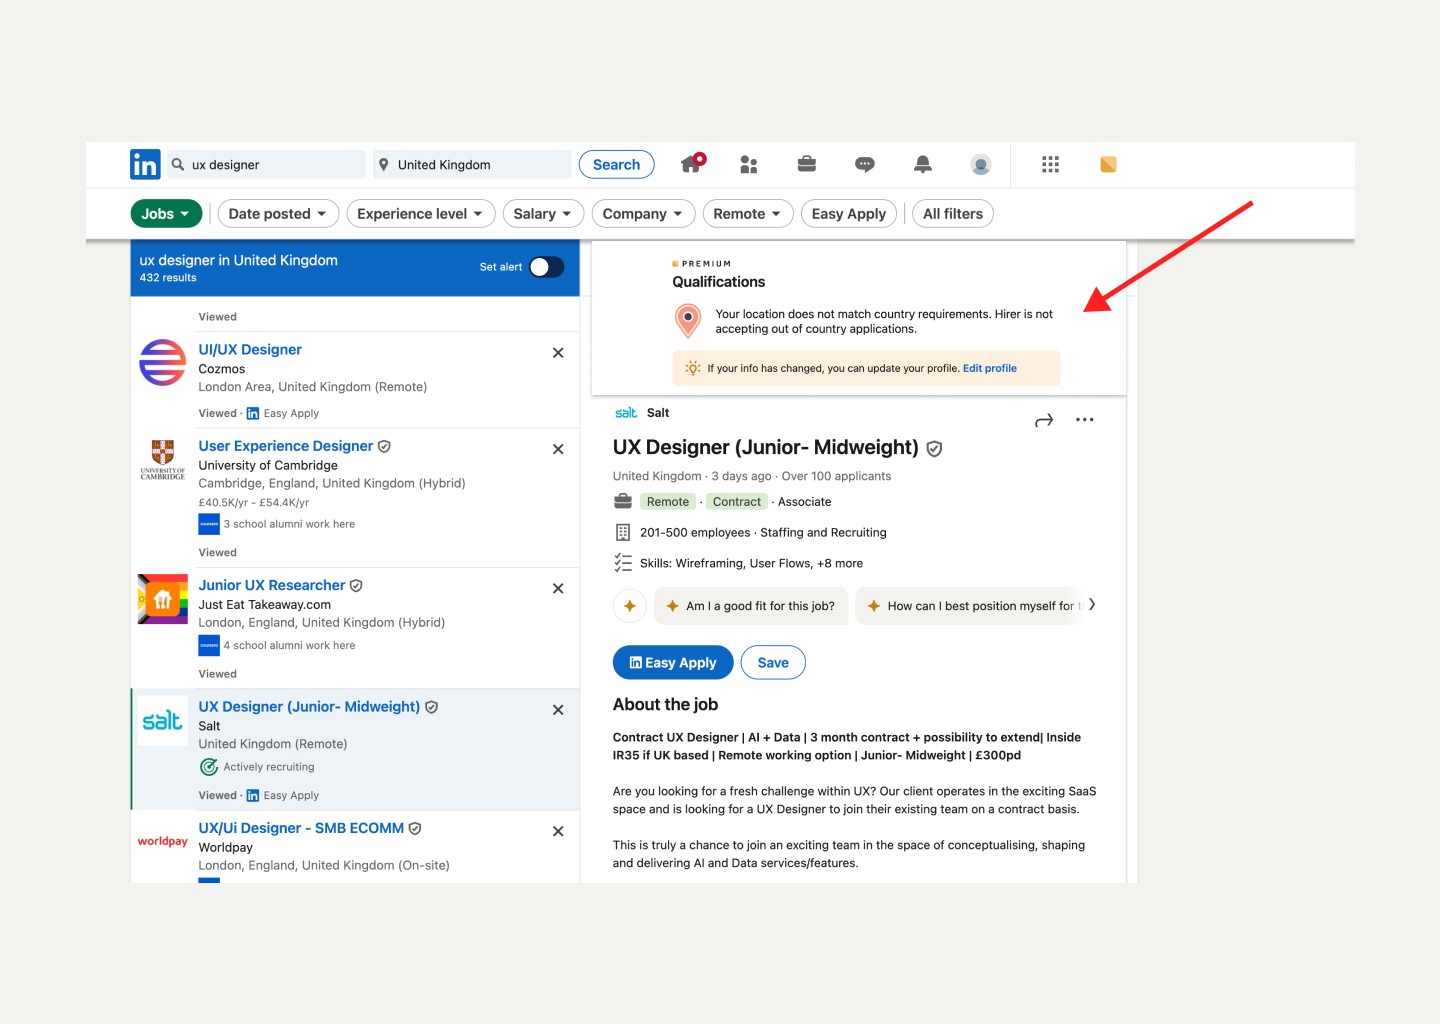Viewport: 1440px width, 1024px height.
Task: Open the Jobs briefcase icon in navbar
Action: click(807, 164)
